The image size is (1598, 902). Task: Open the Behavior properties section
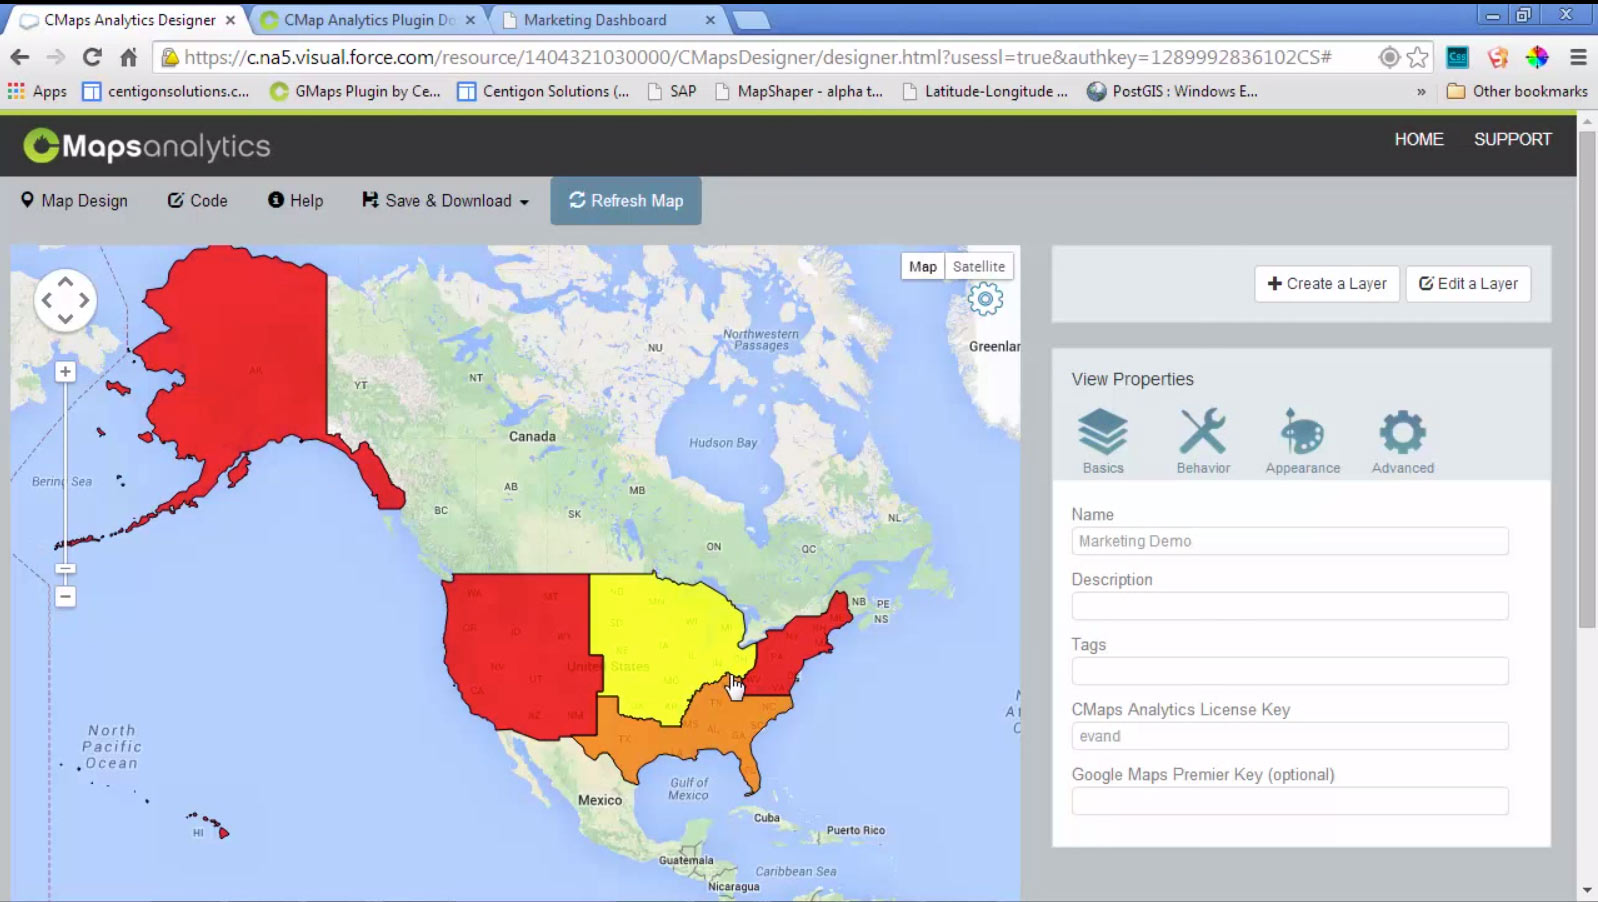click(x=1203, y=440)
